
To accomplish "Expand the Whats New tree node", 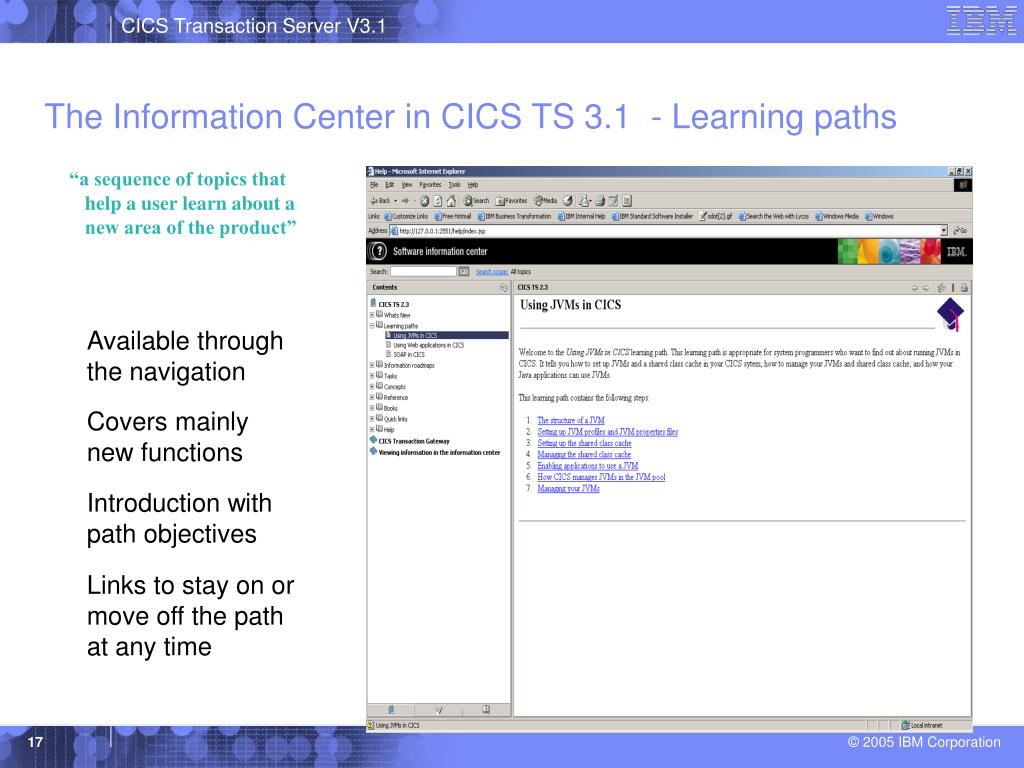I will coord(372,315).
